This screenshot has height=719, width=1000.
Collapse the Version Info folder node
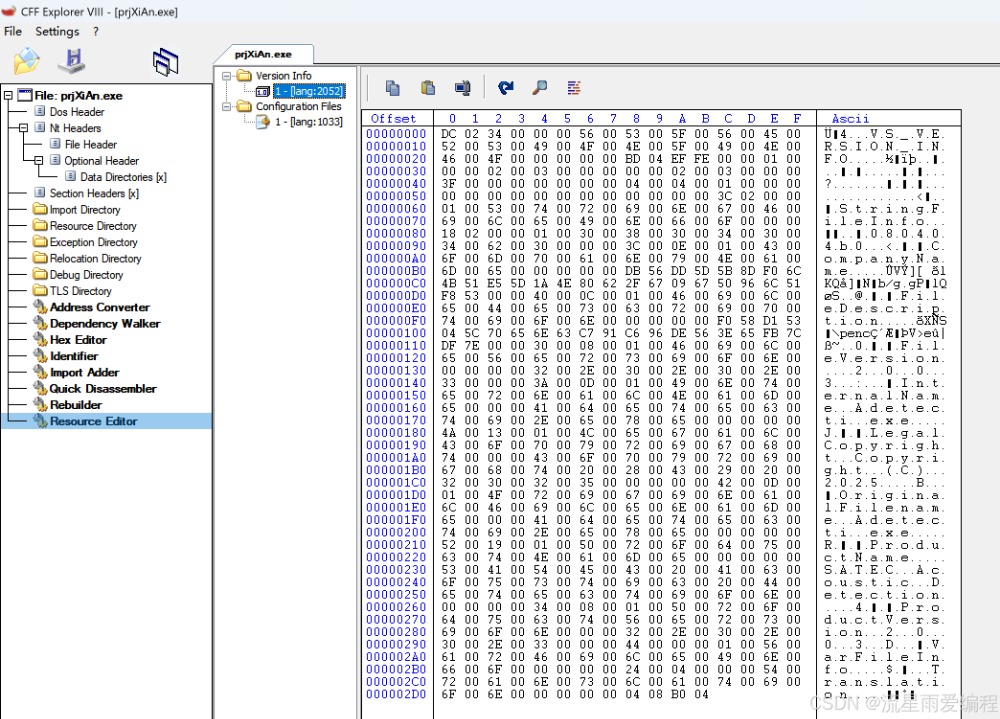click(227, 76)
